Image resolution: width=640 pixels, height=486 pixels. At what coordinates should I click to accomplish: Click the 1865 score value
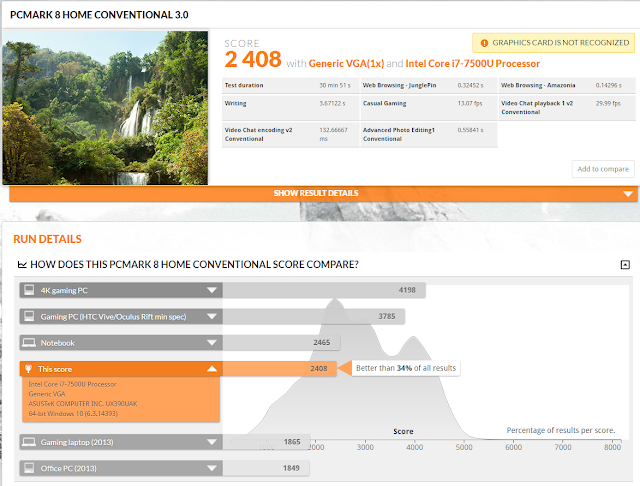292,442
